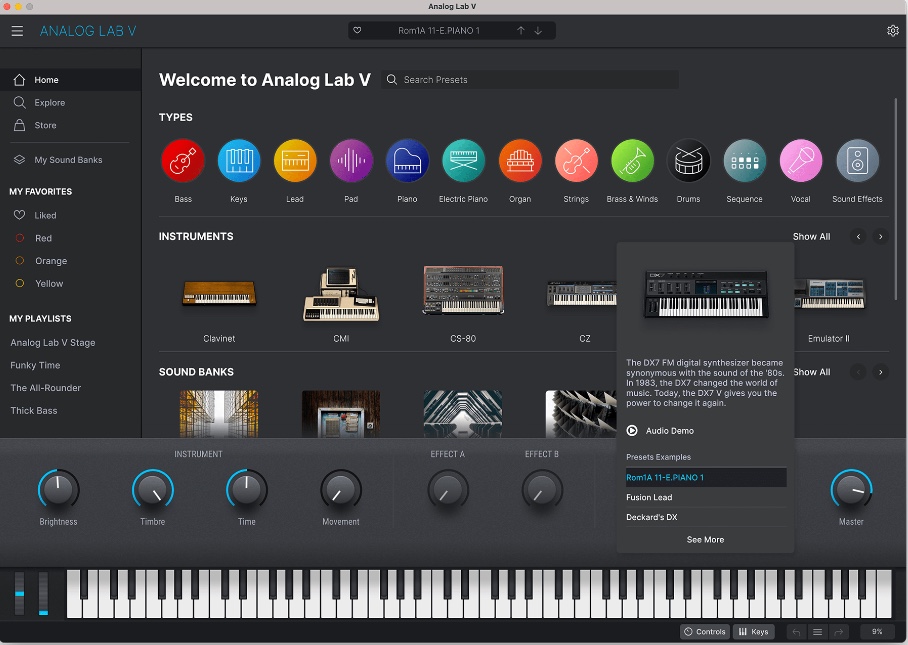This screenshot has height=645, width=908.
Task: Open the Store sidebar item
Action: point(71,125)
